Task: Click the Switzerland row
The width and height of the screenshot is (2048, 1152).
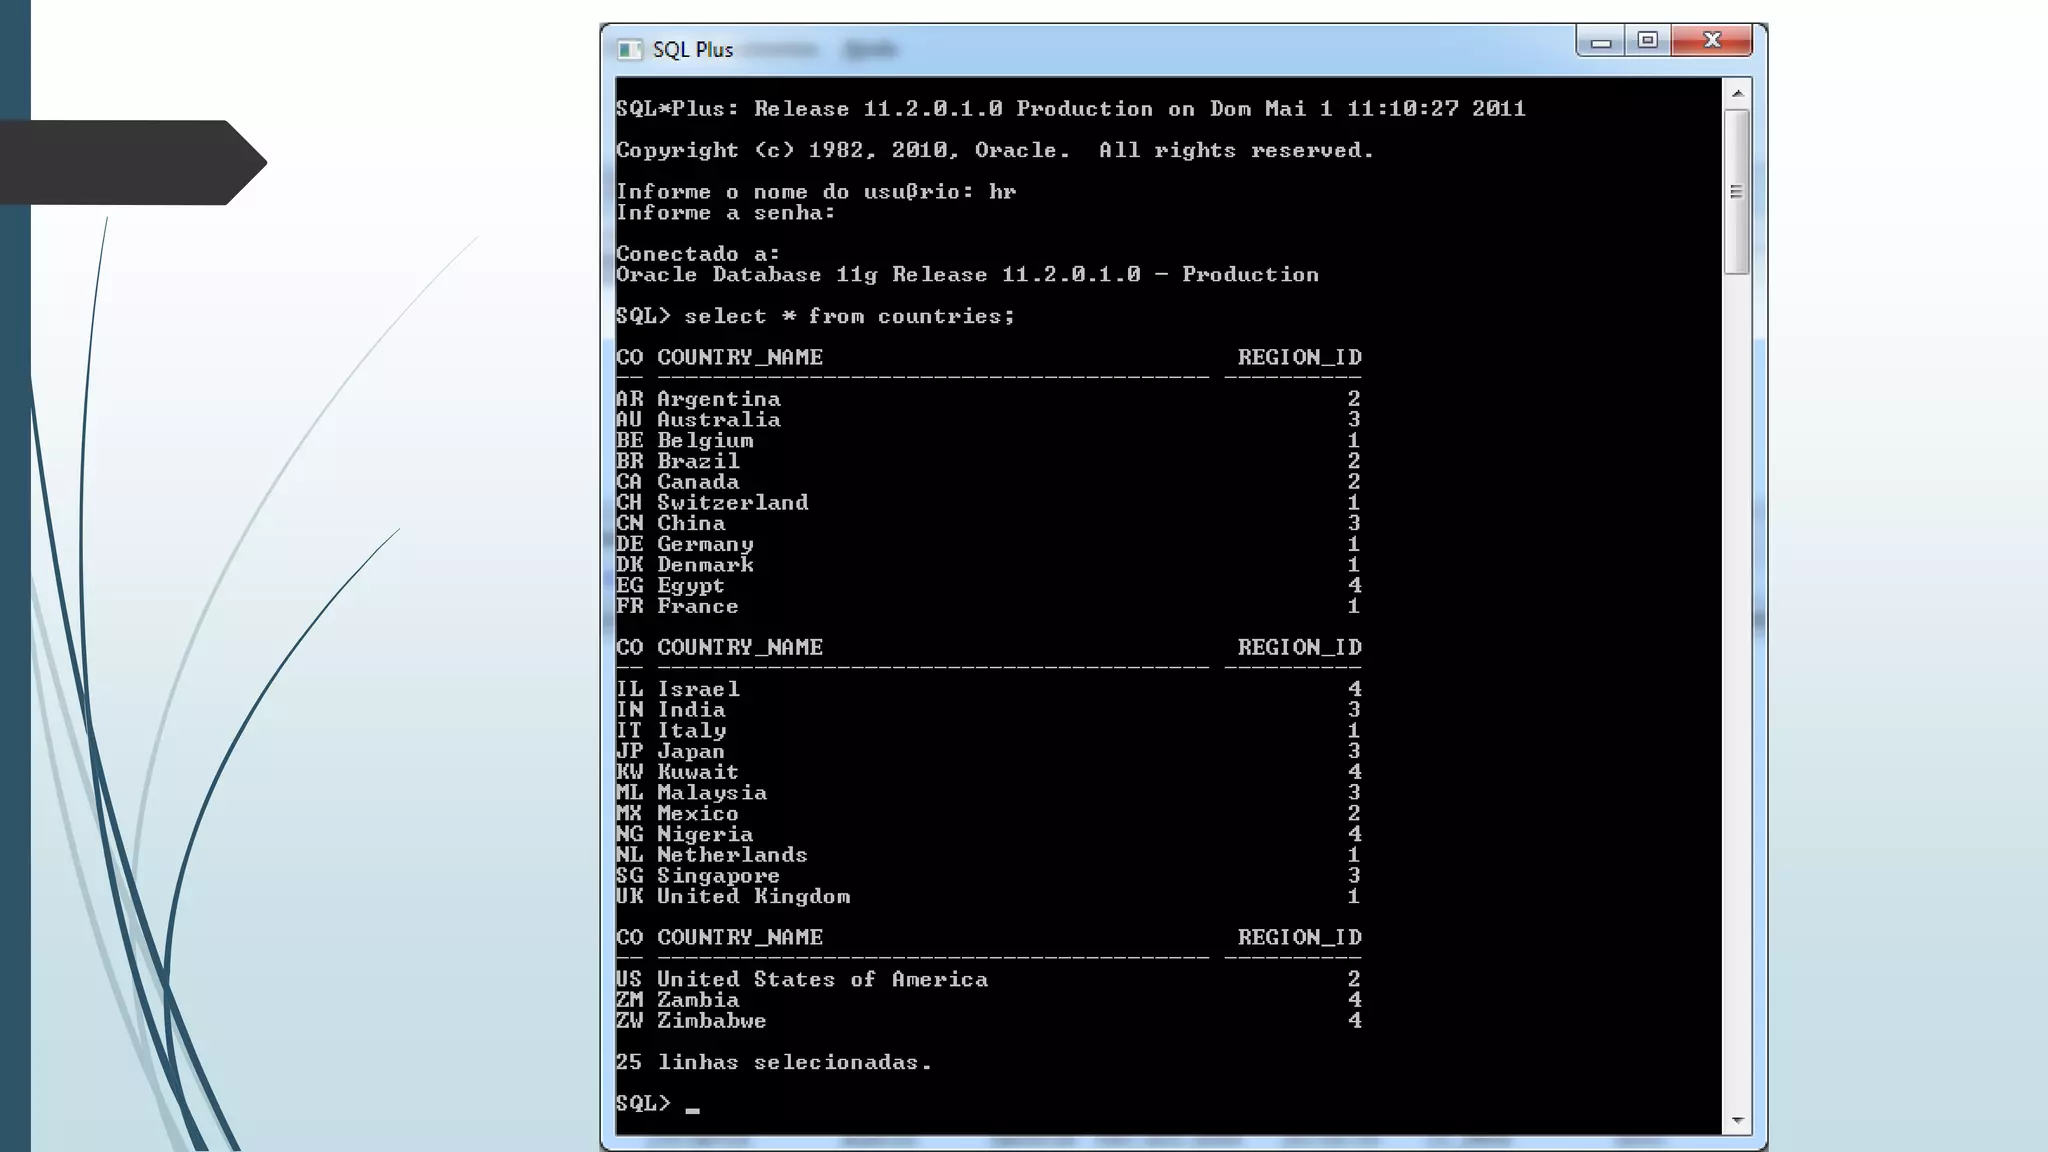Action: (x=732, y=503)
